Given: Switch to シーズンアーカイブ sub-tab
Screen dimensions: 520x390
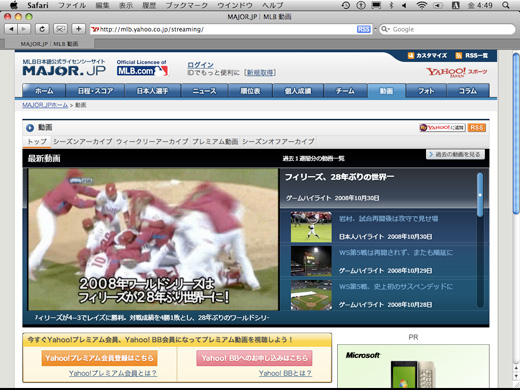Looking at the screenshot, I should click(83, 141).
